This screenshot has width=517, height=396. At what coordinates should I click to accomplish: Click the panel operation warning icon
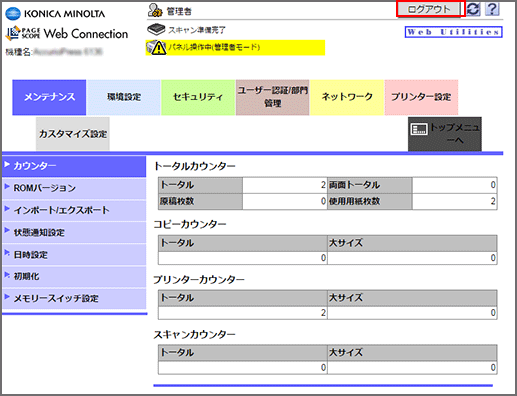coord(156,48)
